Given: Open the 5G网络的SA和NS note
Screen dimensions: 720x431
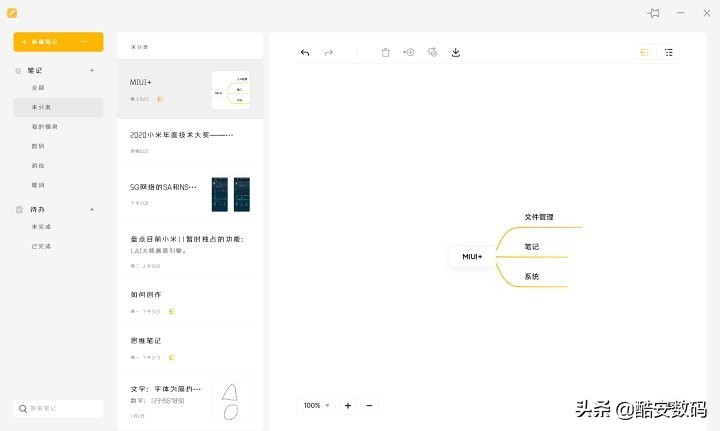Looking at the screenshot, I should point(190,195).
